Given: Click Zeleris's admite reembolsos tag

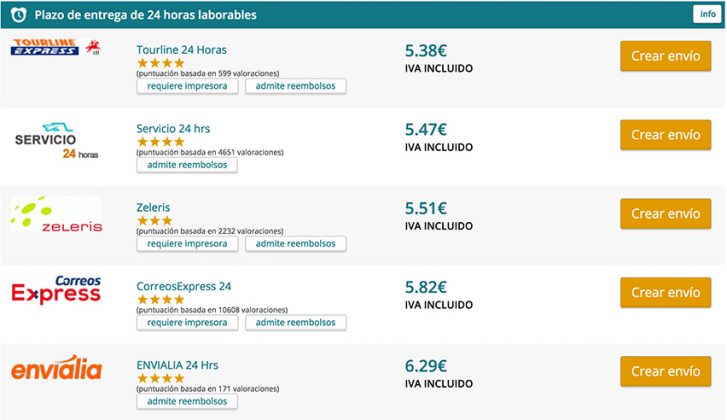Looking at the screenshot, I should coord(295,244).
